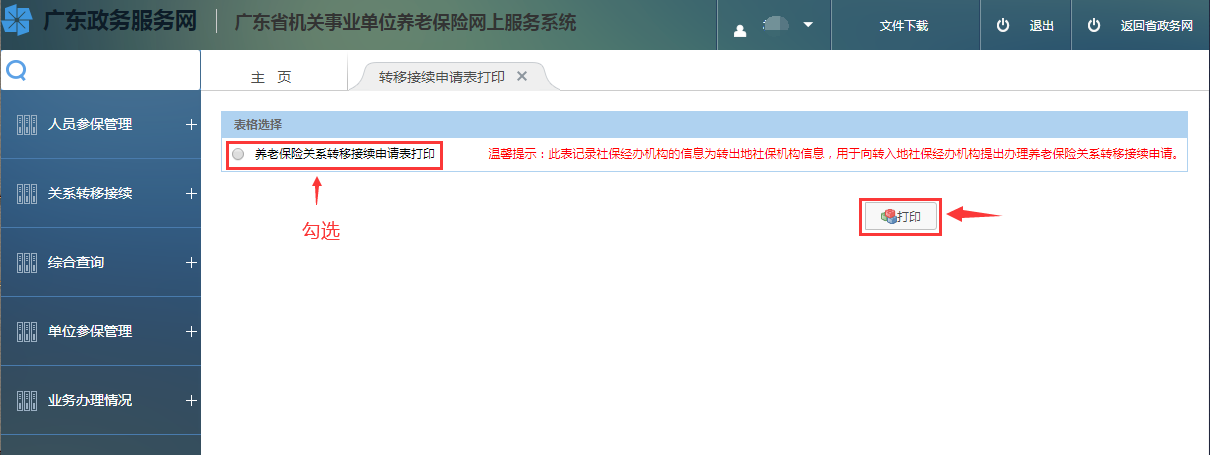Click the user profile avatar icon
The width and height of the screenshot is (1210, 455).
(x=740, y=27)
